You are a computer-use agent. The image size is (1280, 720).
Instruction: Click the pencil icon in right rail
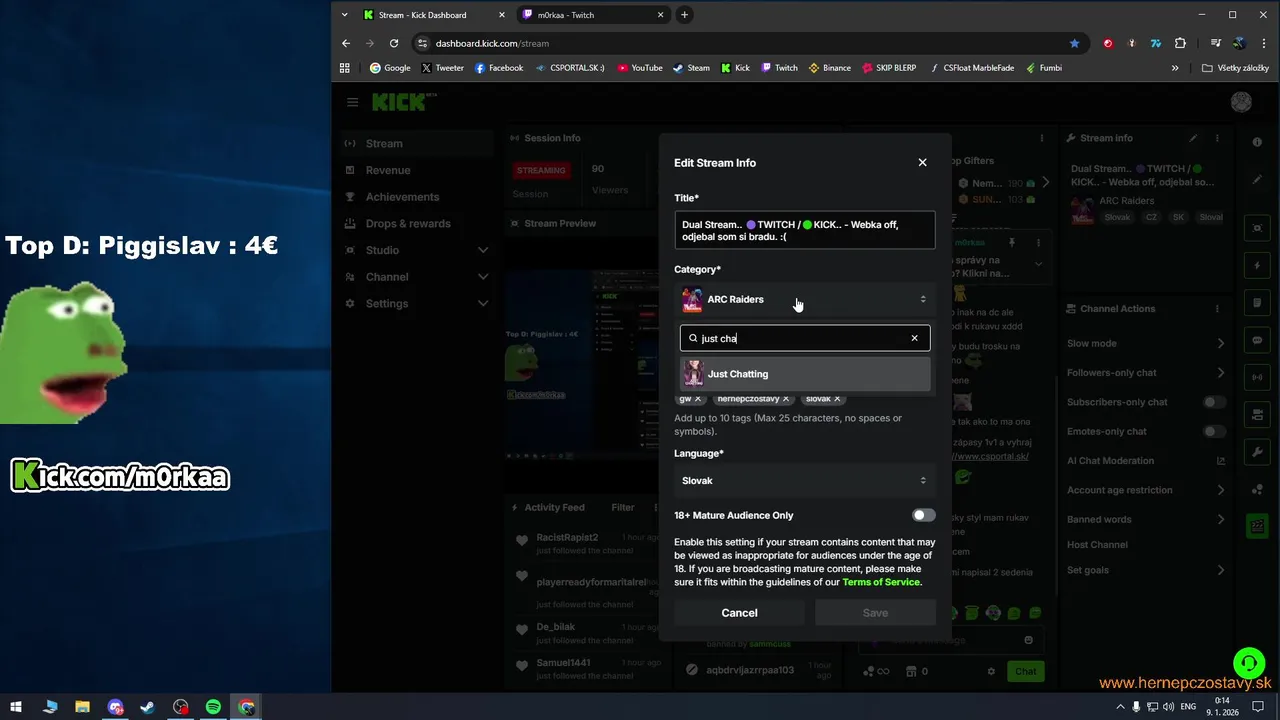(1257, 179)
